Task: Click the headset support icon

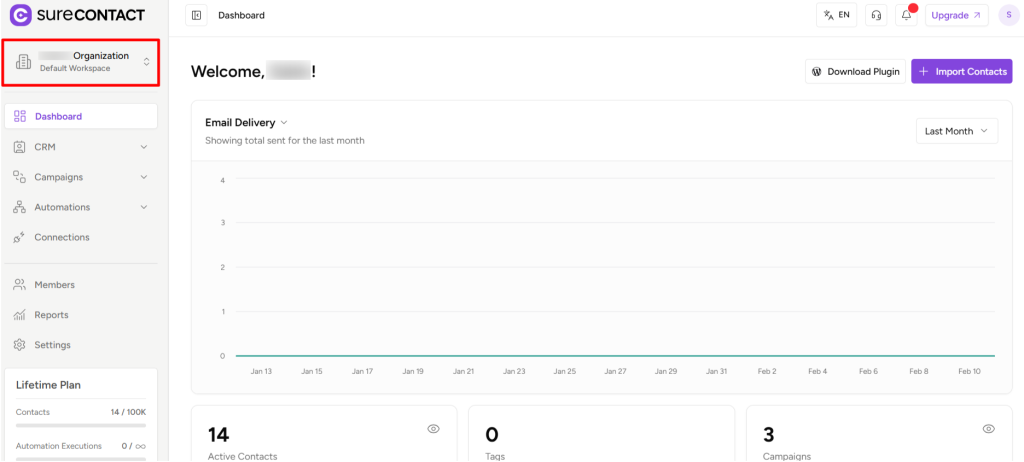Action: [876, 15]
